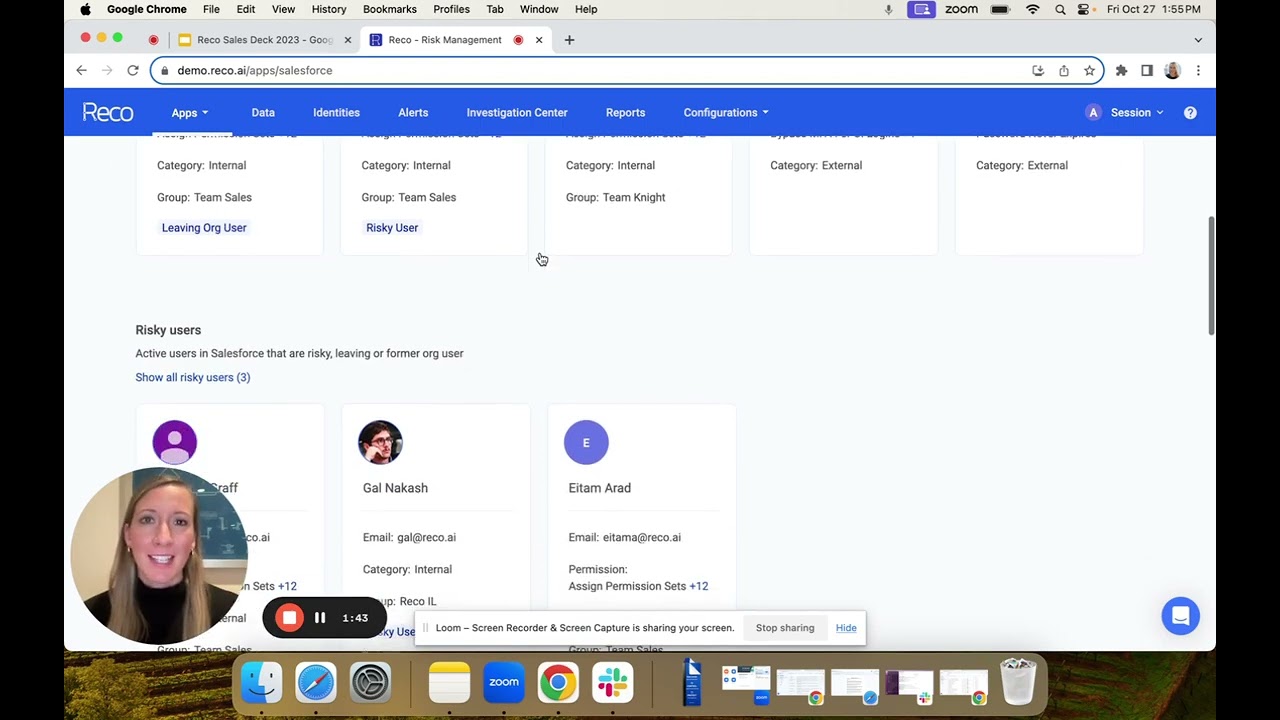Screen dimensions: 1280x720
Task: Go back in Chrome
Action: pos(81,70)
